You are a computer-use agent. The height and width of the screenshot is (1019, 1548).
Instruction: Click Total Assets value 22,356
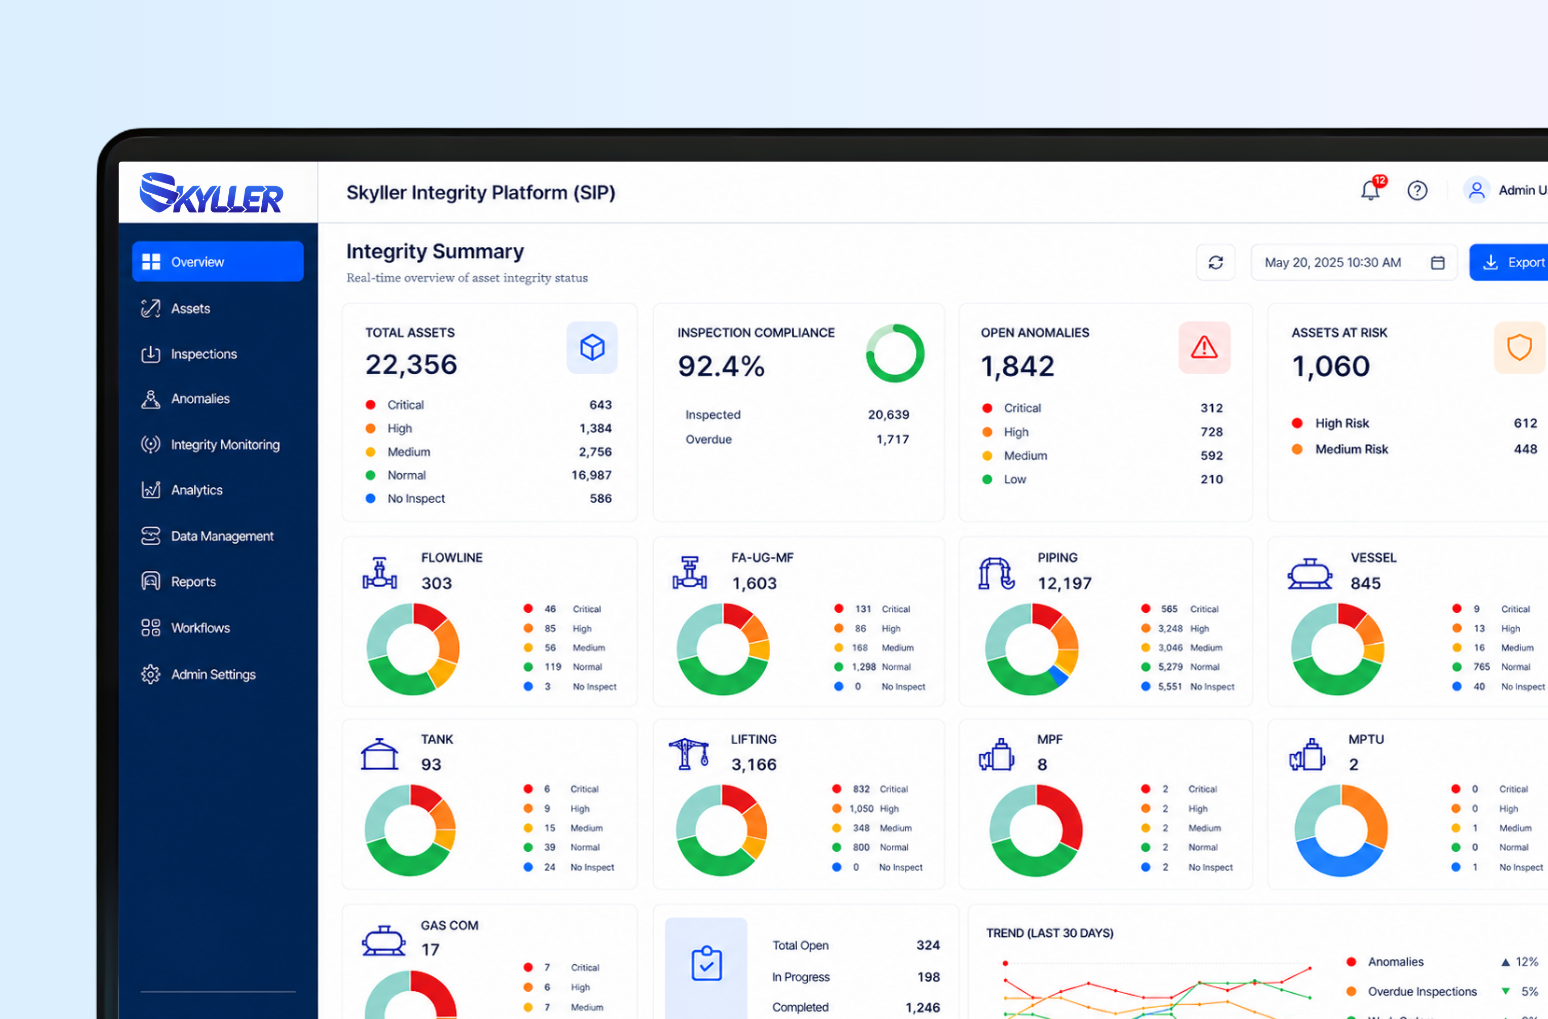(x=411, y=365)
